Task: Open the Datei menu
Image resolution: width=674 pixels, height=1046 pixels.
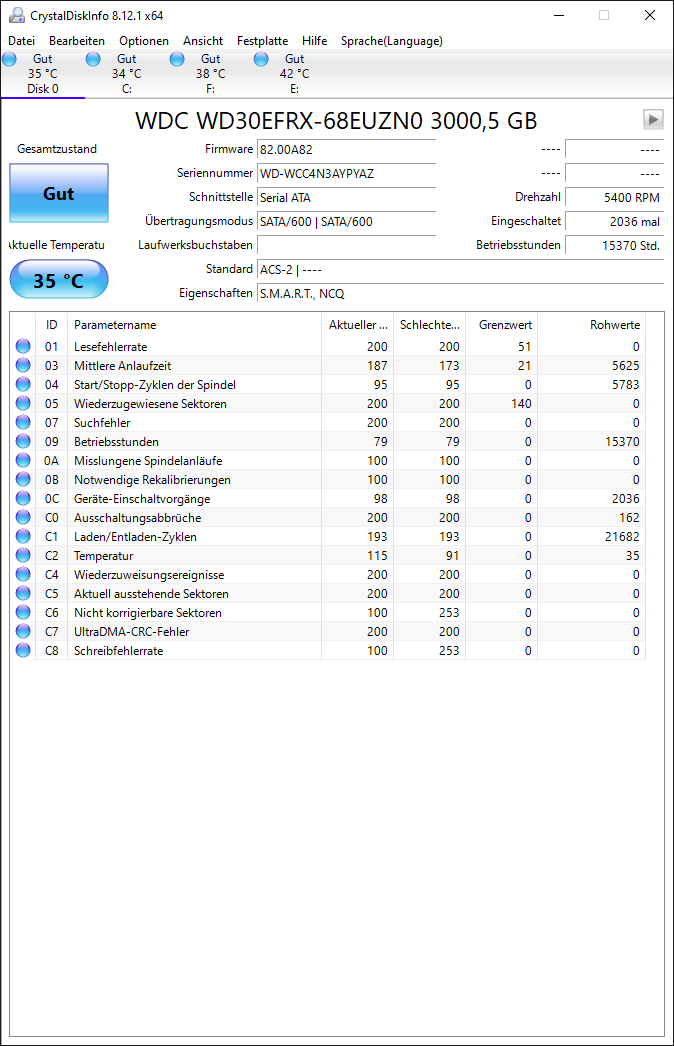Action: 21,41
